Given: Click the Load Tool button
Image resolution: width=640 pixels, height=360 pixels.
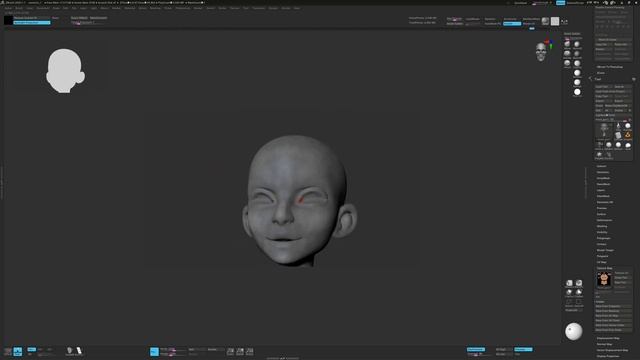Looking at the screenshot, I should coord(603,87).
